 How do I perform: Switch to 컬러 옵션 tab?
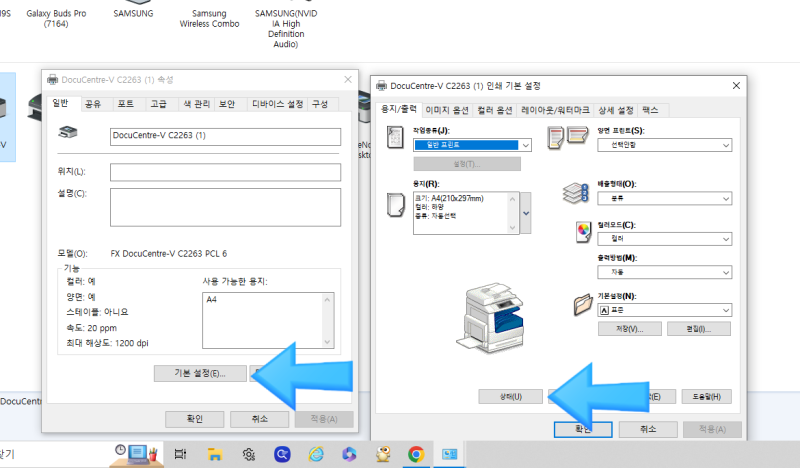tap(494, 110)
